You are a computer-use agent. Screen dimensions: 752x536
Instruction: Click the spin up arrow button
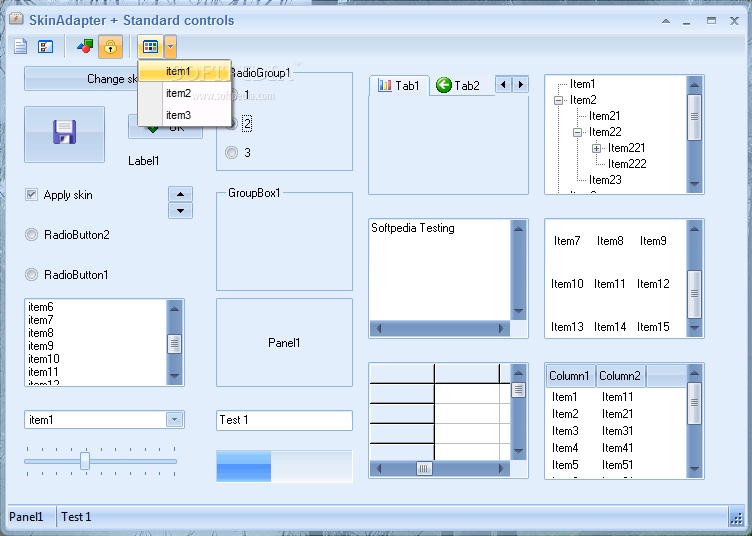pyautogui.click(x=180, y=194)
